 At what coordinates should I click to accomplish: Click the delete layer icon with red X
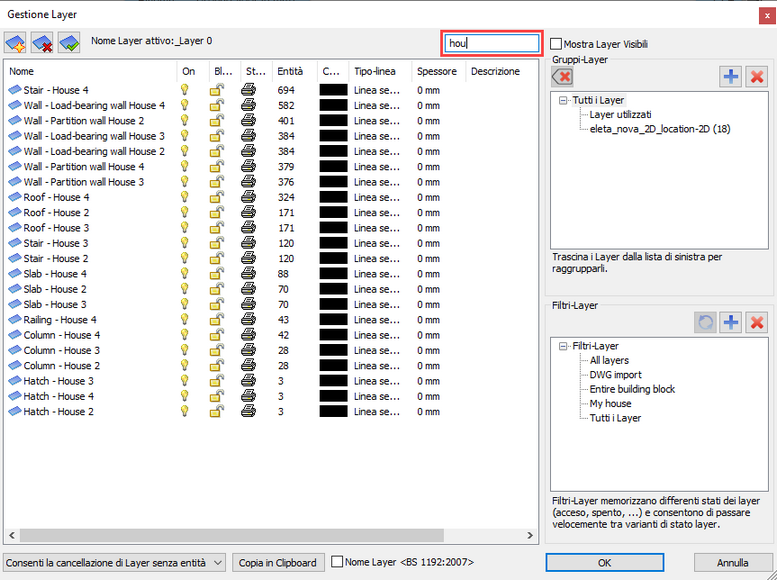coord(42,42)
